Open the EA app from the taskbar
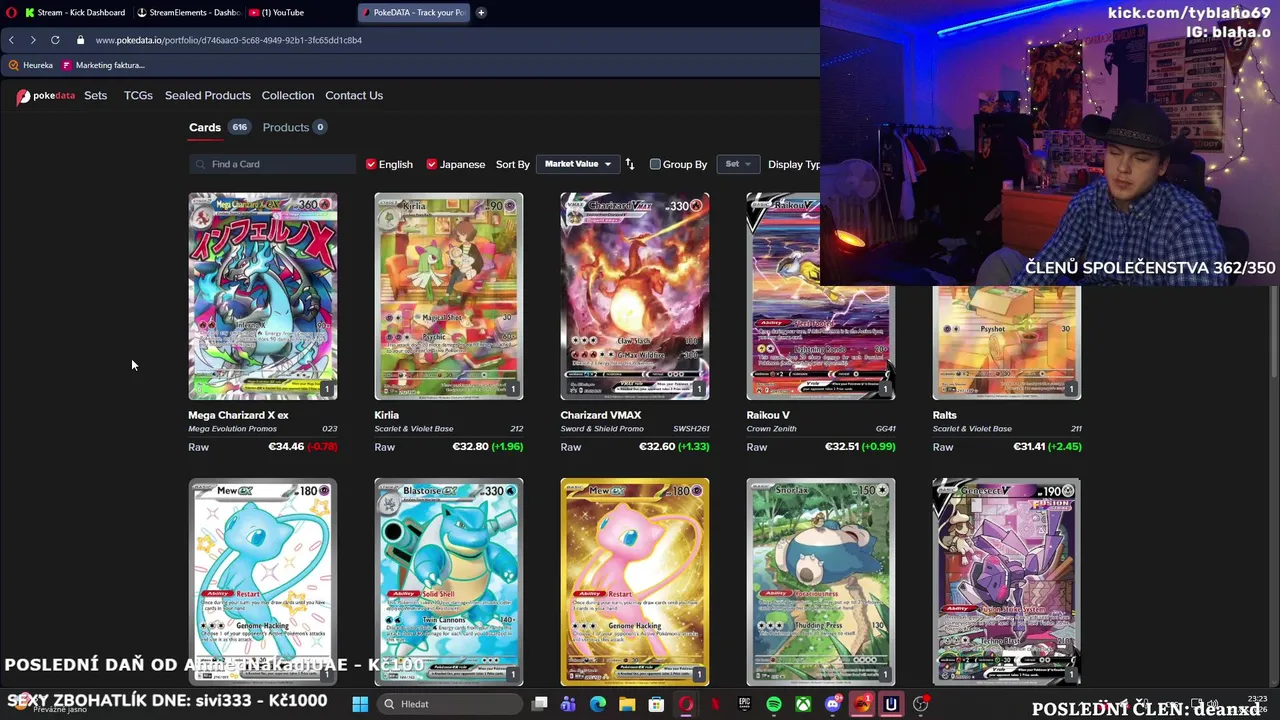 click(862, 704)
